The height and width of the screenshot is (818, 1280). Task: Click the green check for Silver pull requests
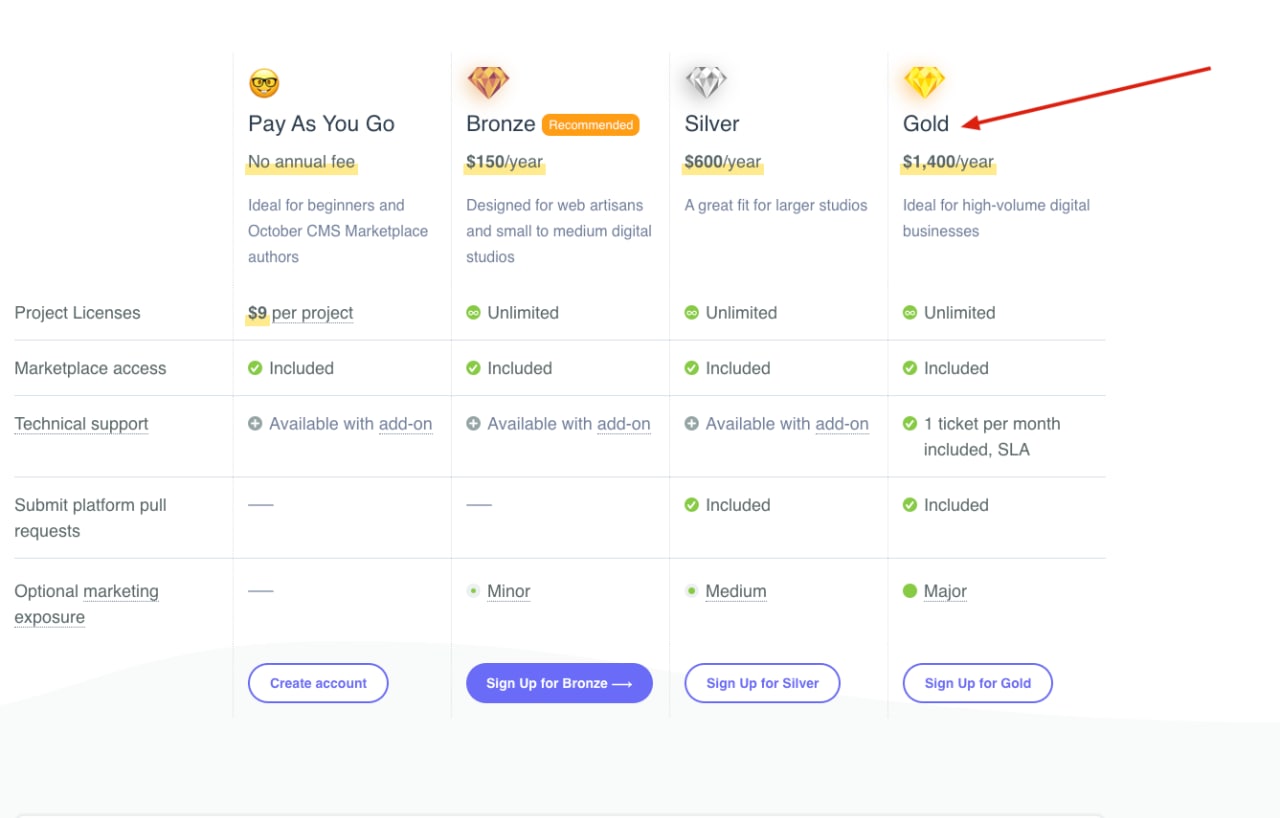691,505
